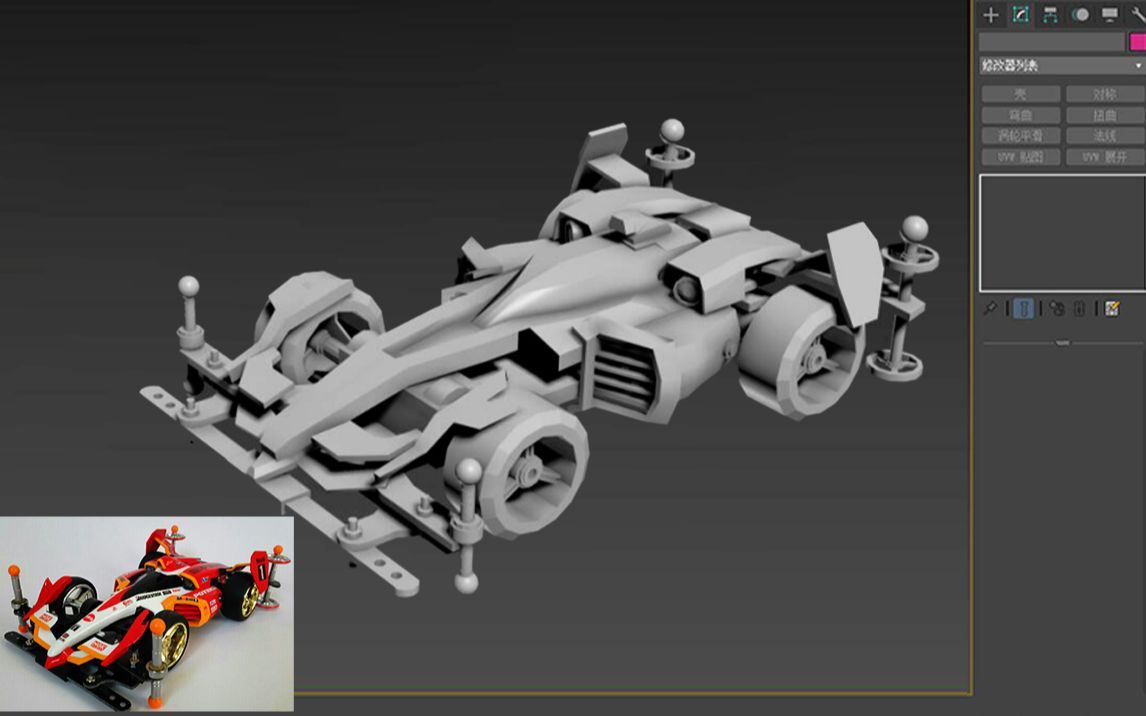The height and width of the screenshot is (716, 1146).
Task: Open the Utilities panel
Action: pos(1139,15)
